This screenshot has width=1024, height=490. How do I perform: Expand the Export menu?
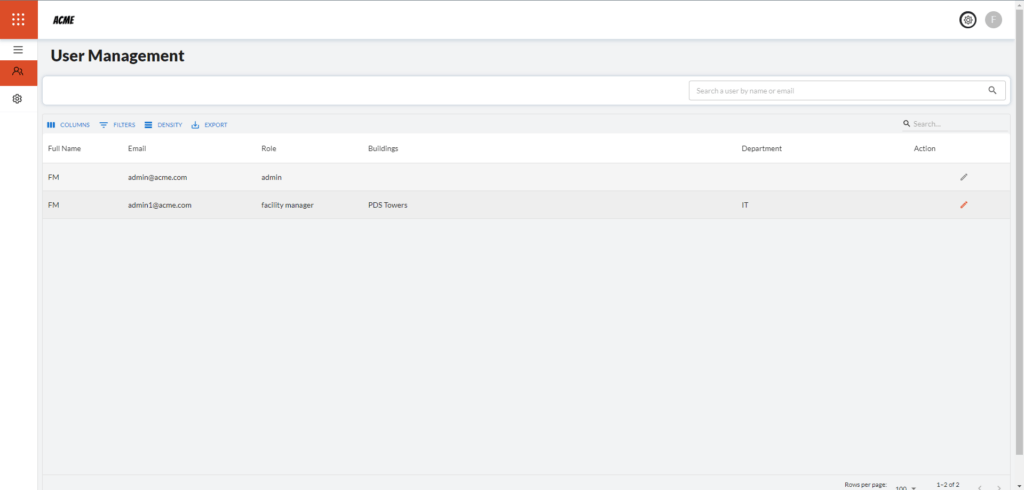tap(209, 125)
